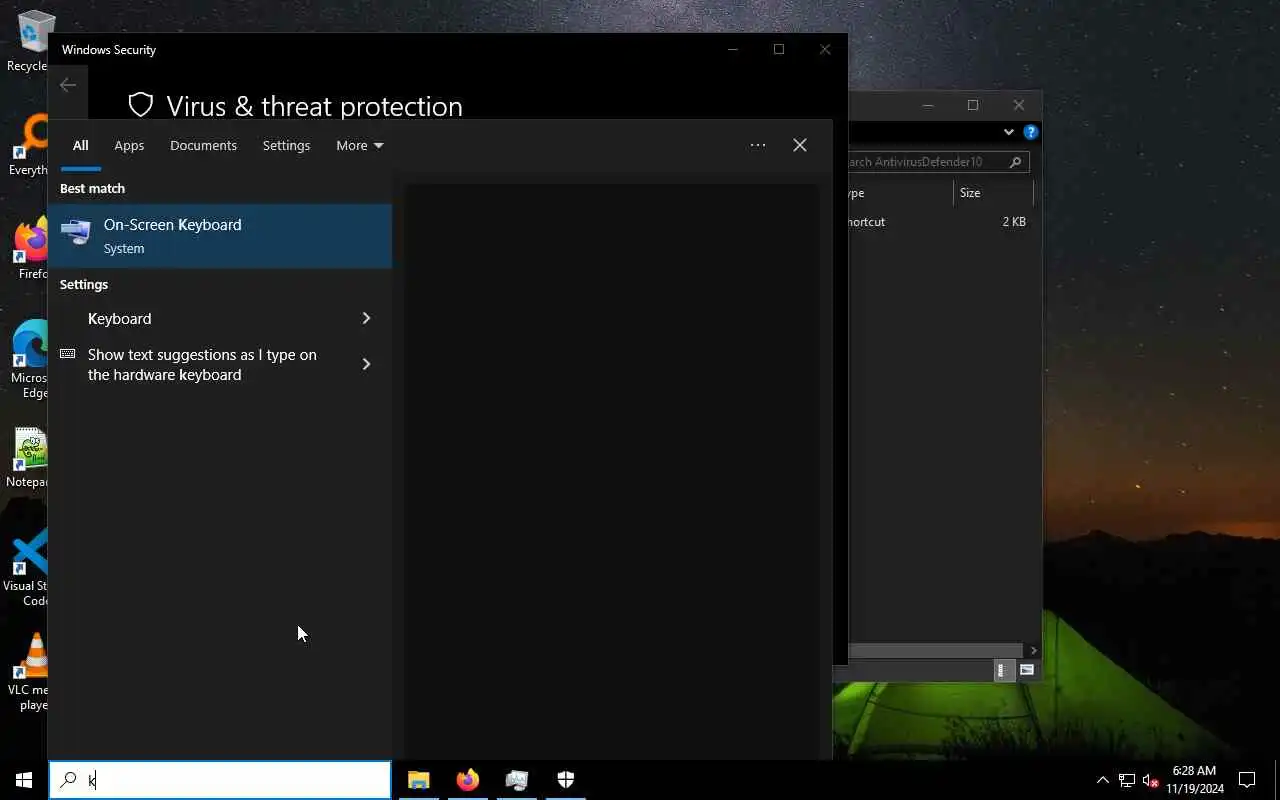Close the File Explorer window
The image size is (1280, 800).
(x=1019, y=105)
